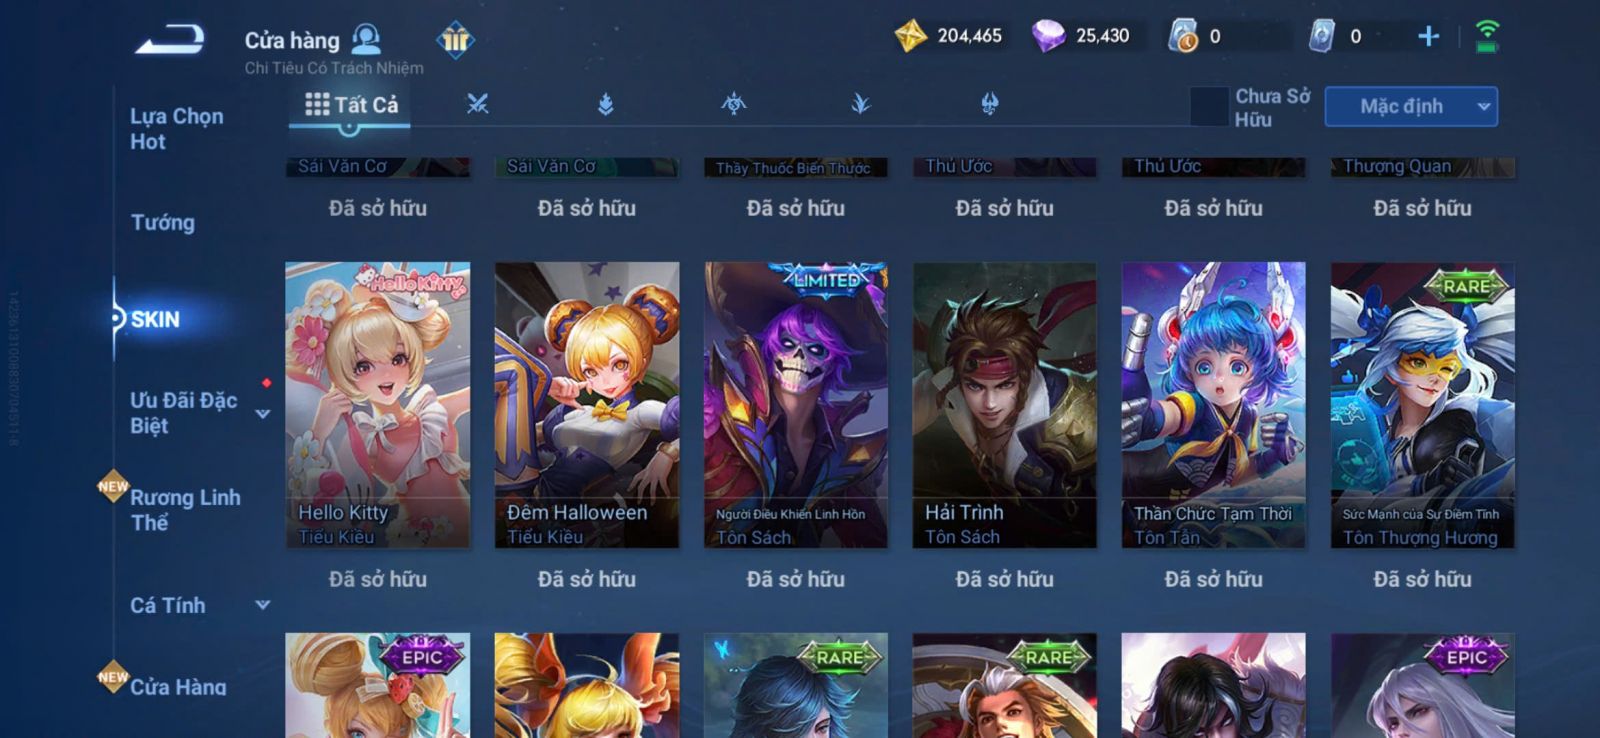Open the Hello Kitty Tiểu Kiều skin
This screenshot has width=1600, height=738.
(x=378, y=405)
